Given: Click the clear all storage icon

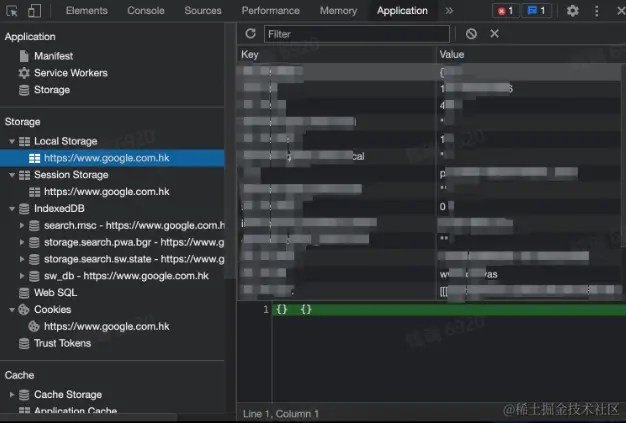Looking at the screenshot, I should coord(471,34).
